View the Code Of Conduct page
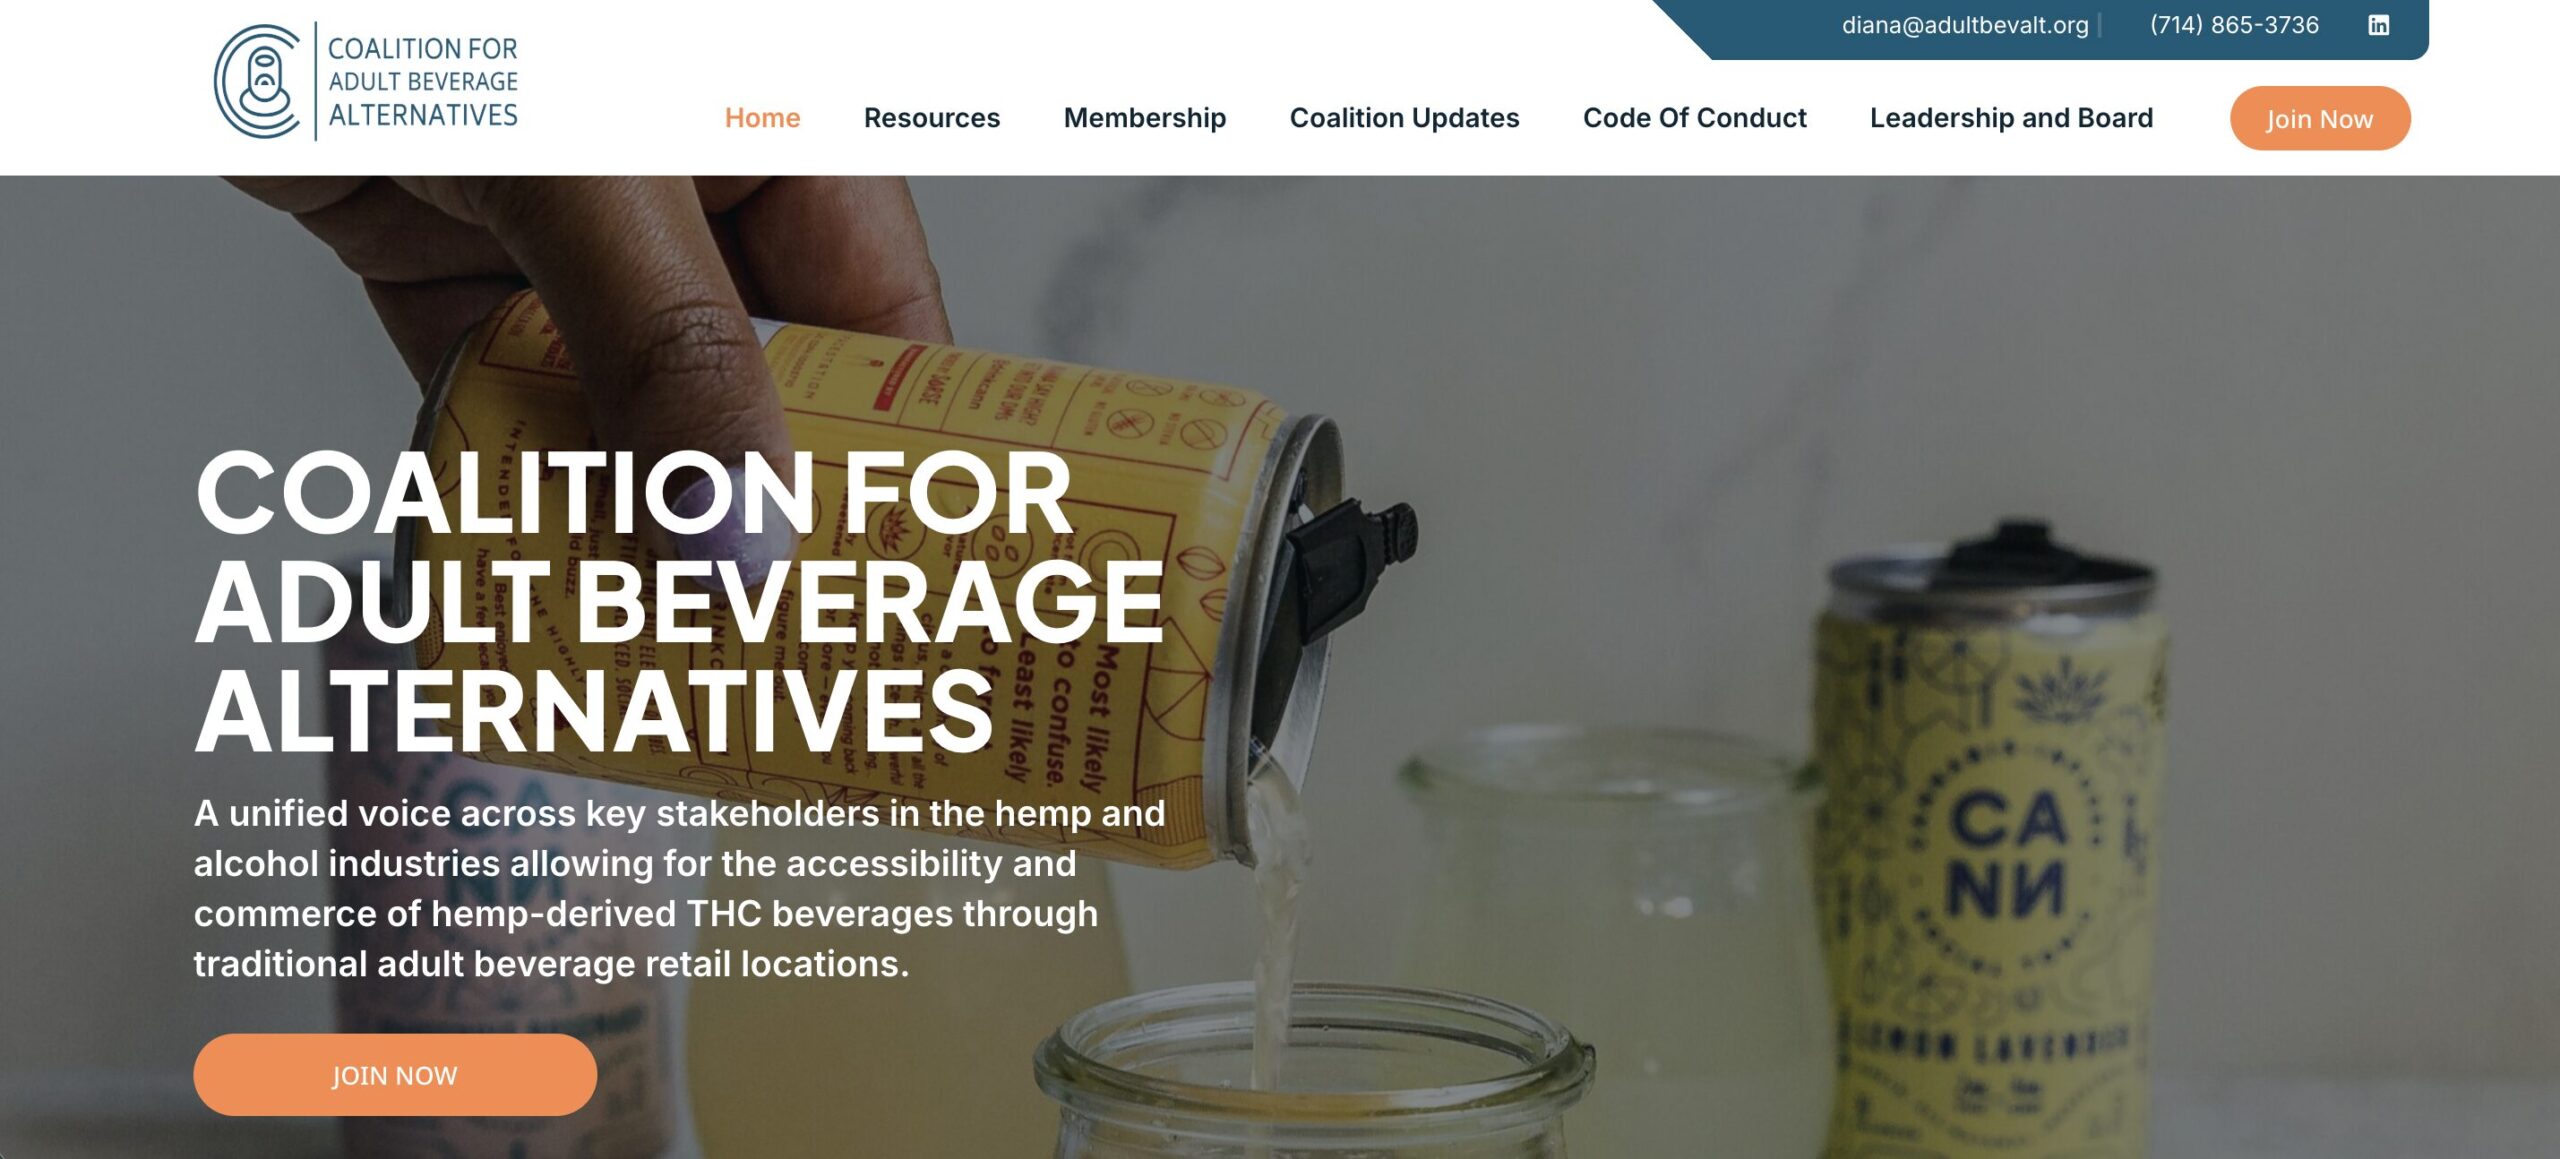 click(x=1694, y=118)
